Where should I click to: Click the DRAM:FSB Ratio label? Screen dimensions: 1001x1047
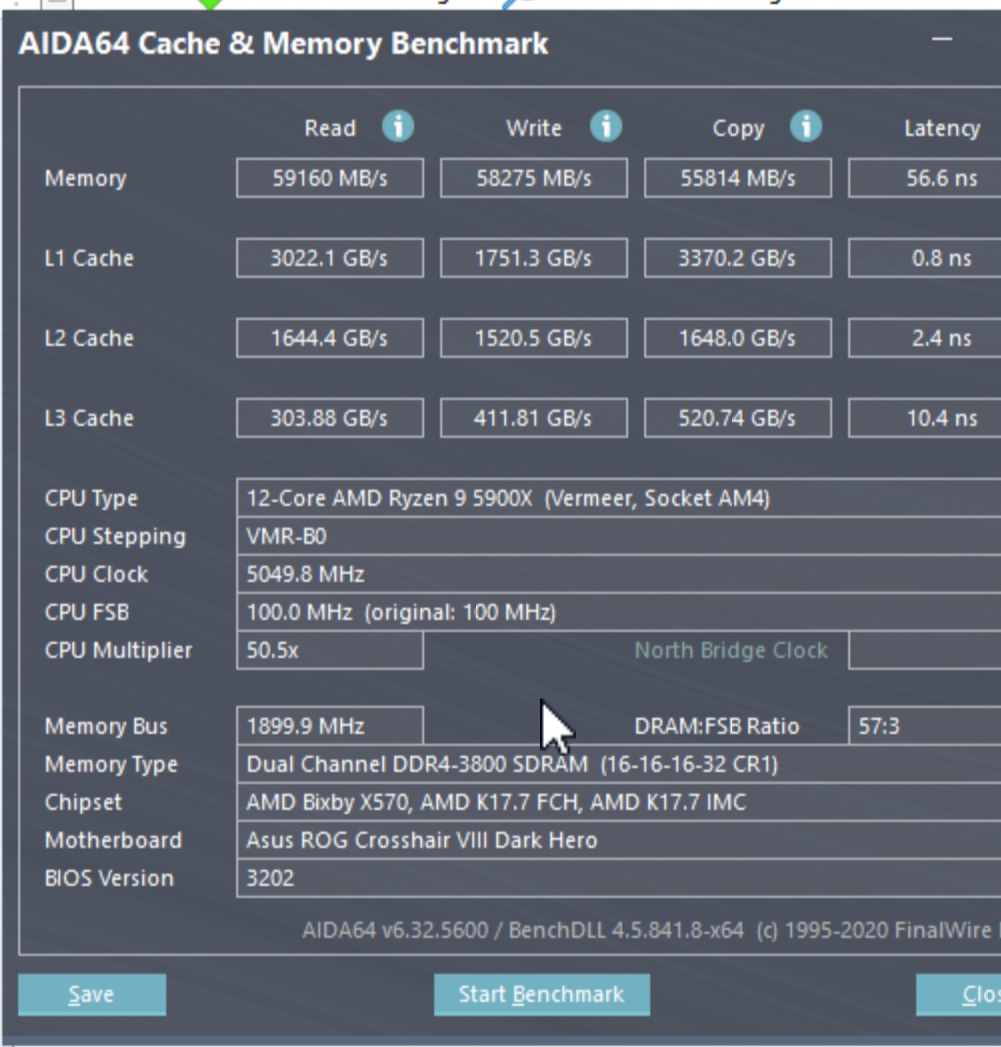point(717,726)
